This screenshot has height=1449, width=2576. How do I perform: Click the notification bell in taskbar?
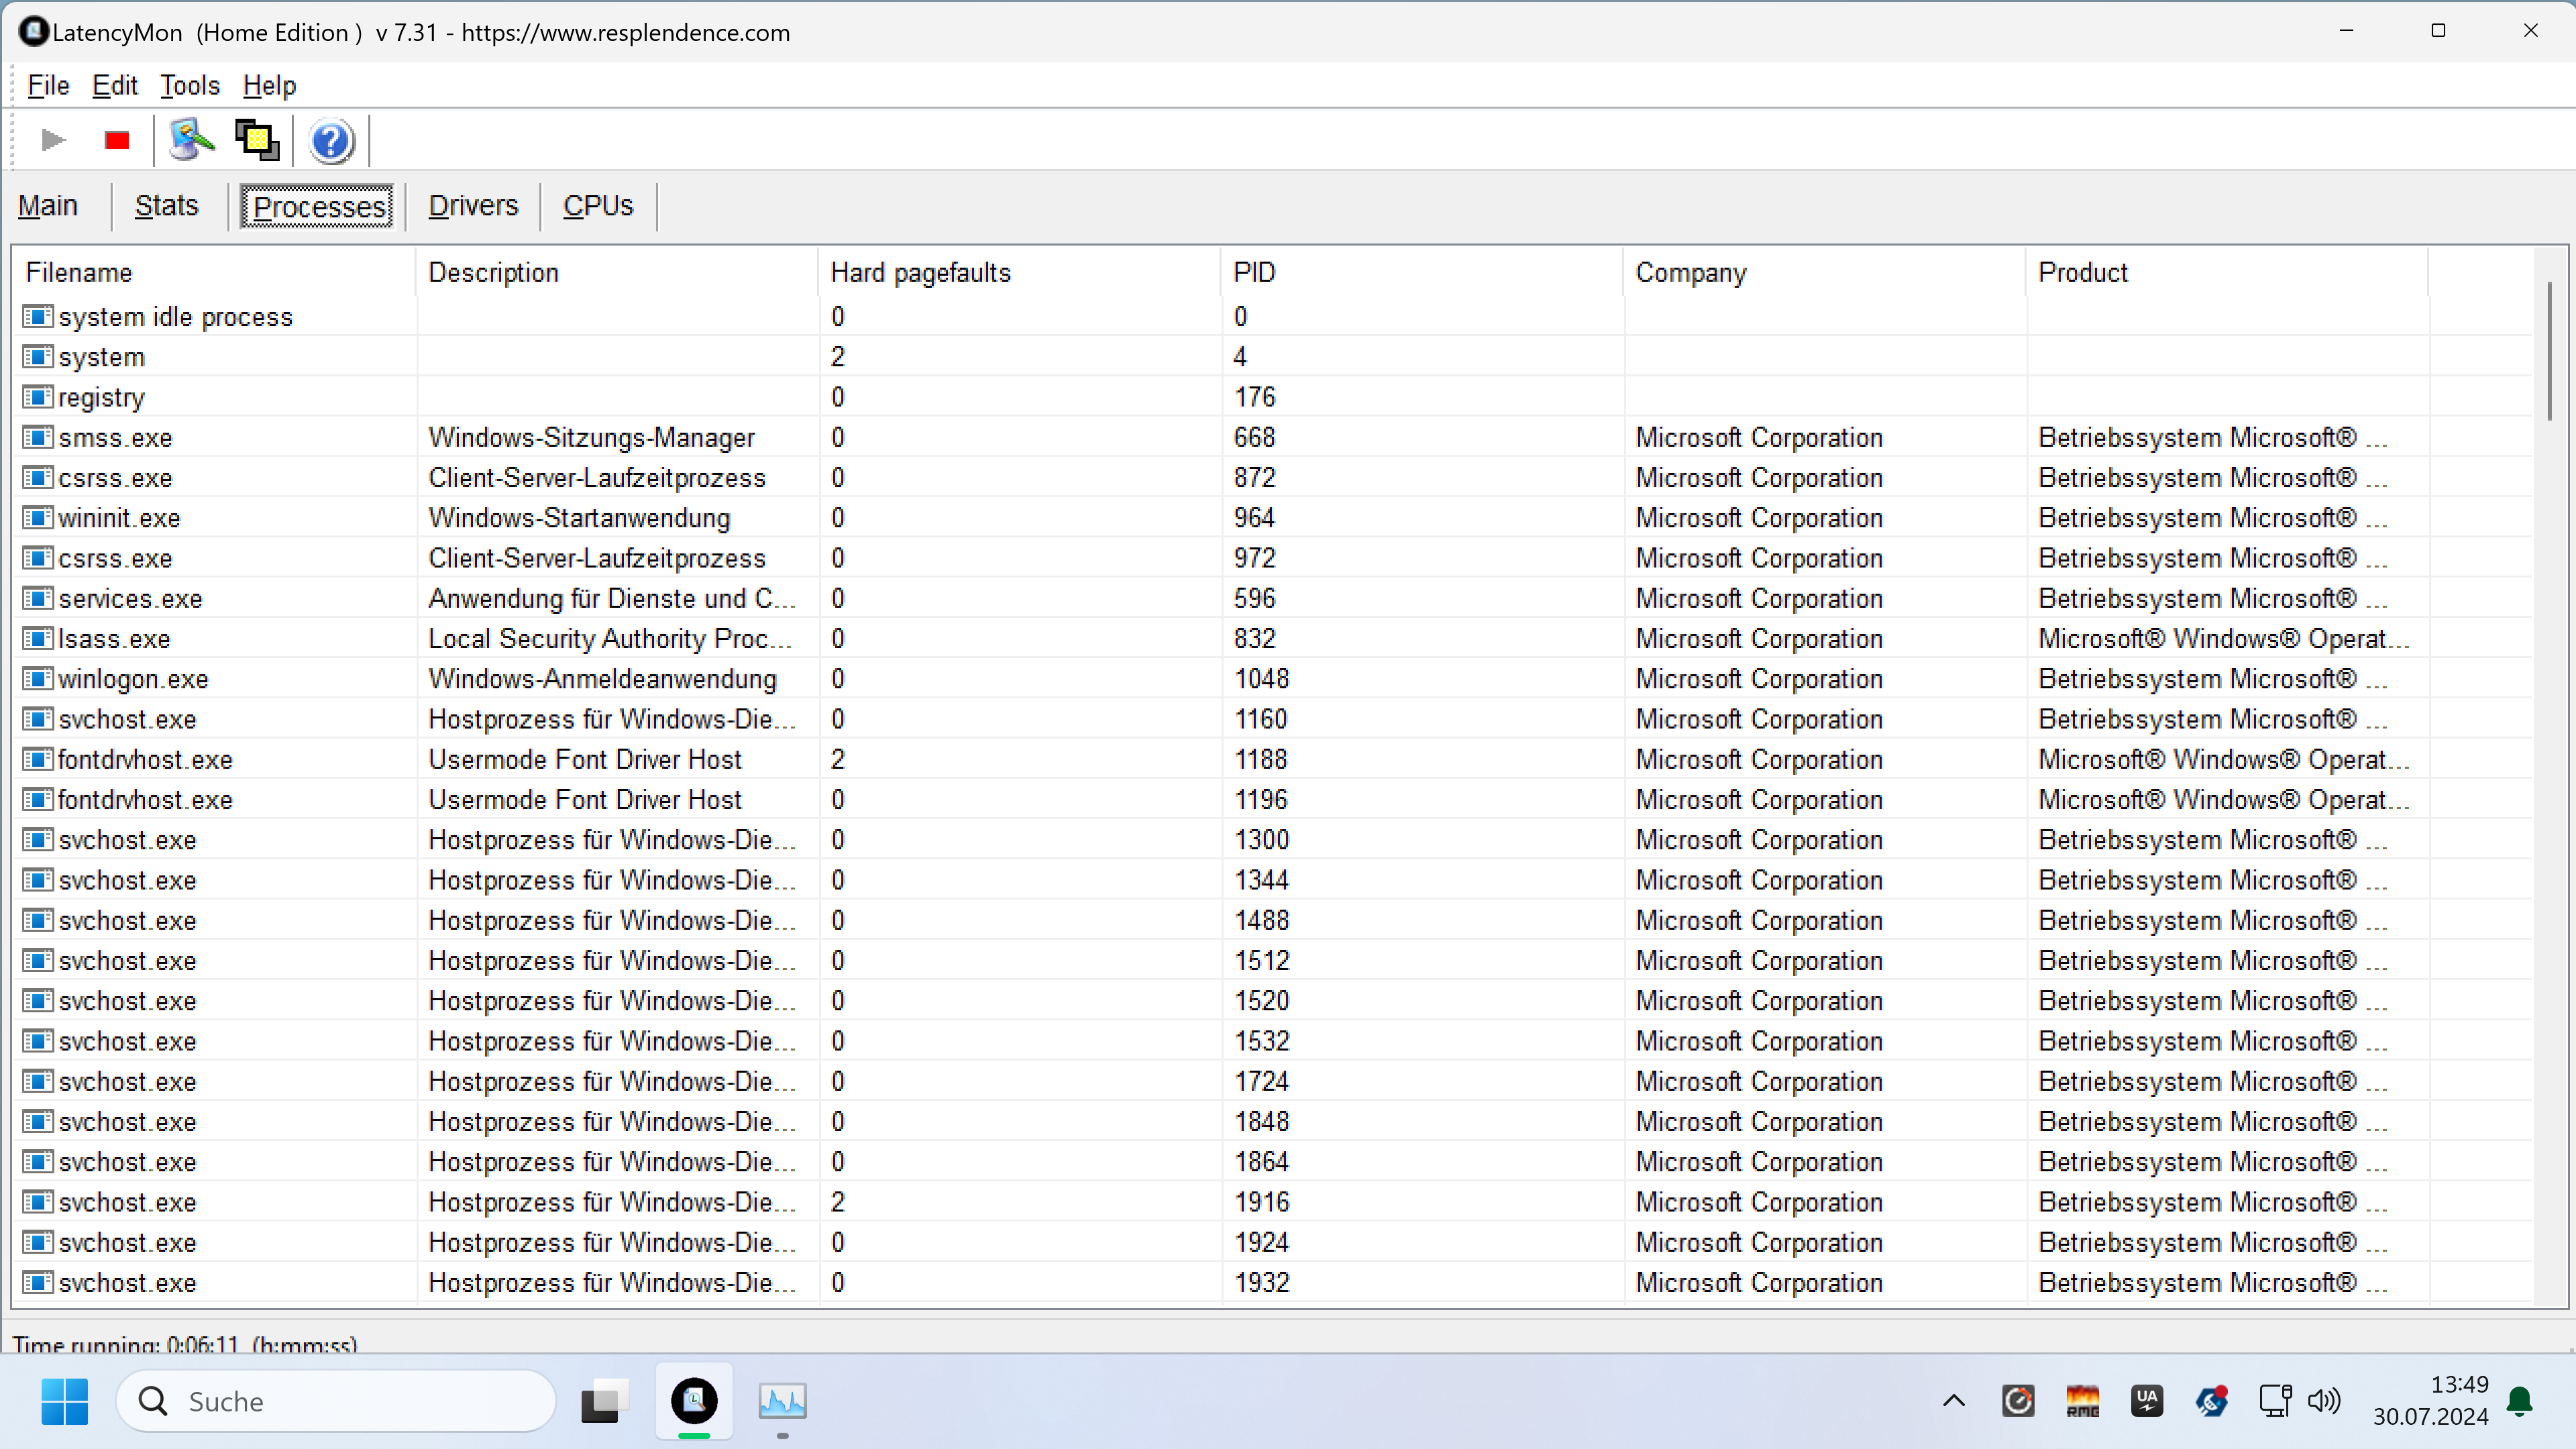2520,1401
